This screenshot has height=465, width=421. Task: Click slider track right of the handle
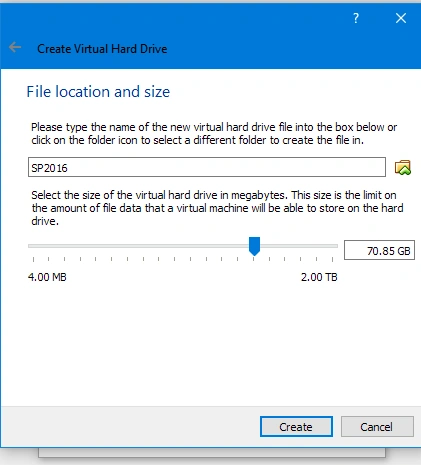click(299, 246)
